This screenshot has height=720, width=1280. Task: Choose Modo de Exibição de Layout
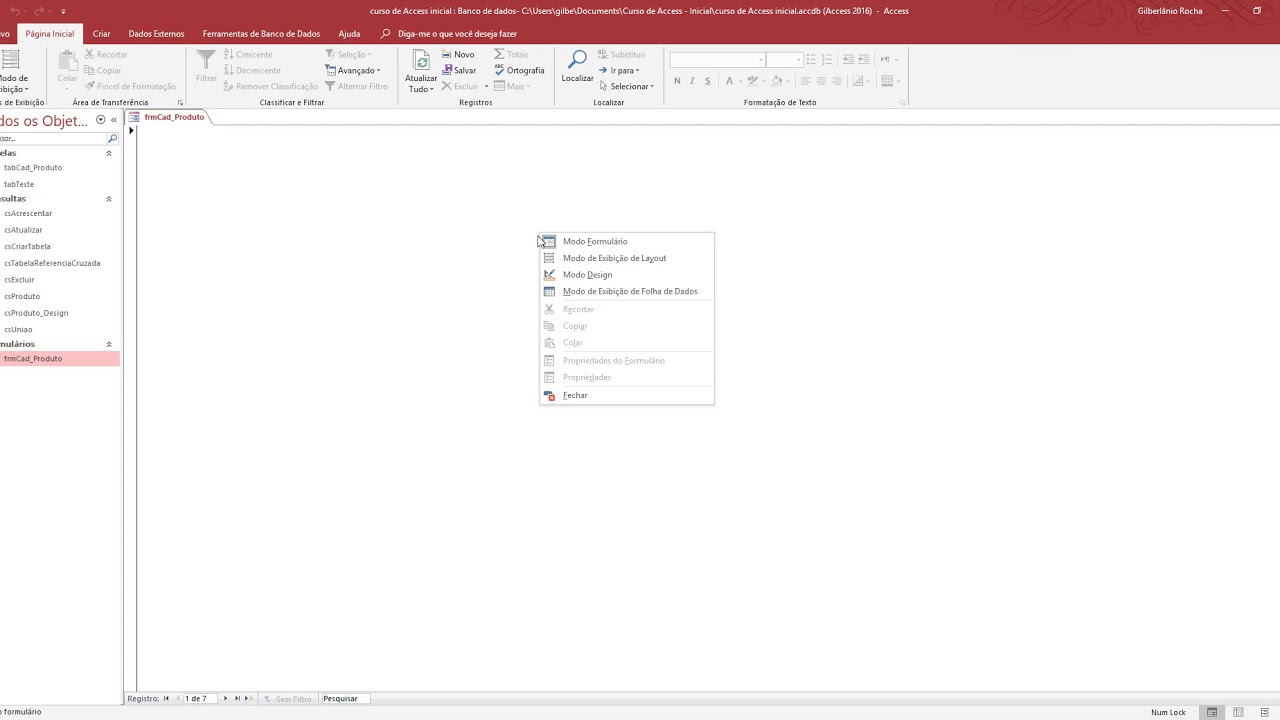[x=626, y=258]
